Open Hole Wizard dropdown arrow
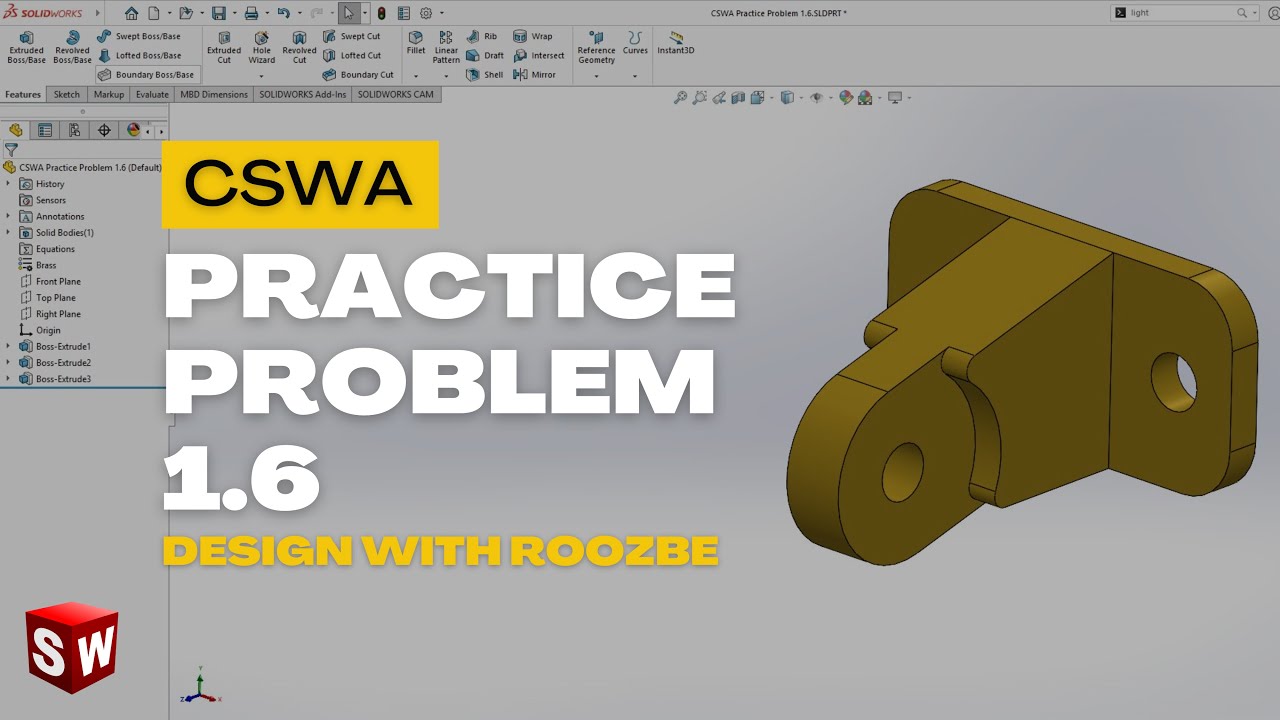 point(261,76)
